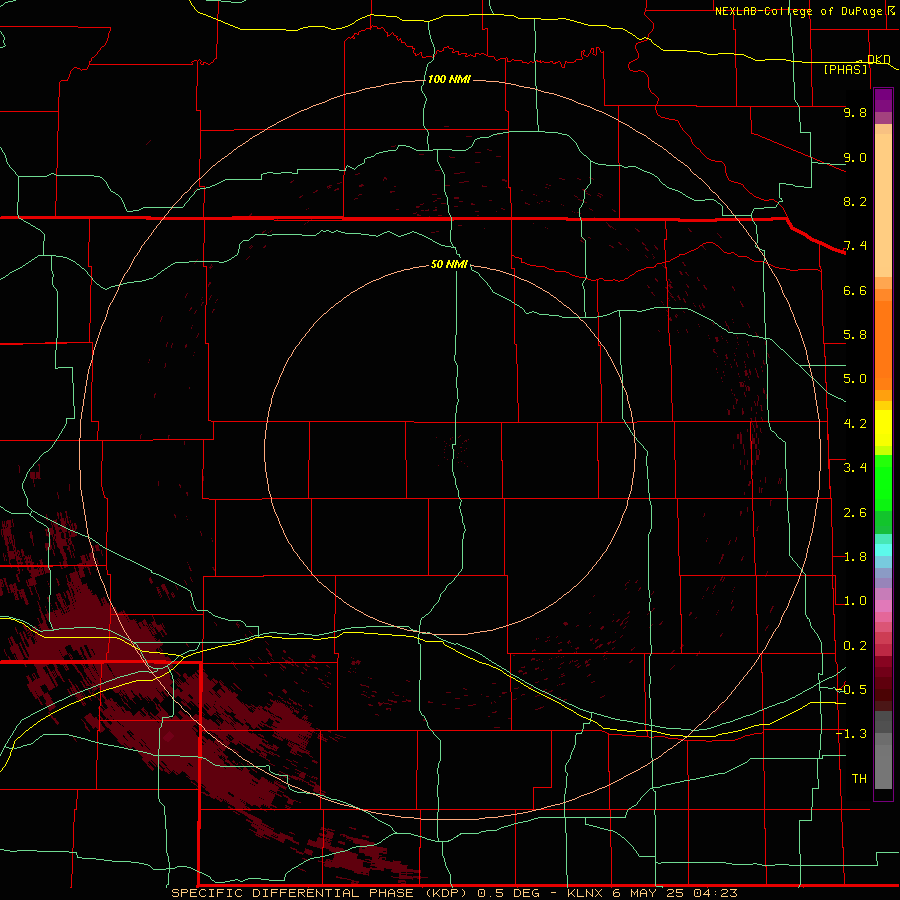Click the 5.0 scale value
Image resolution: width=900 pixels, height=900 pixels.
pyautogui.click(x=855, y=379)
